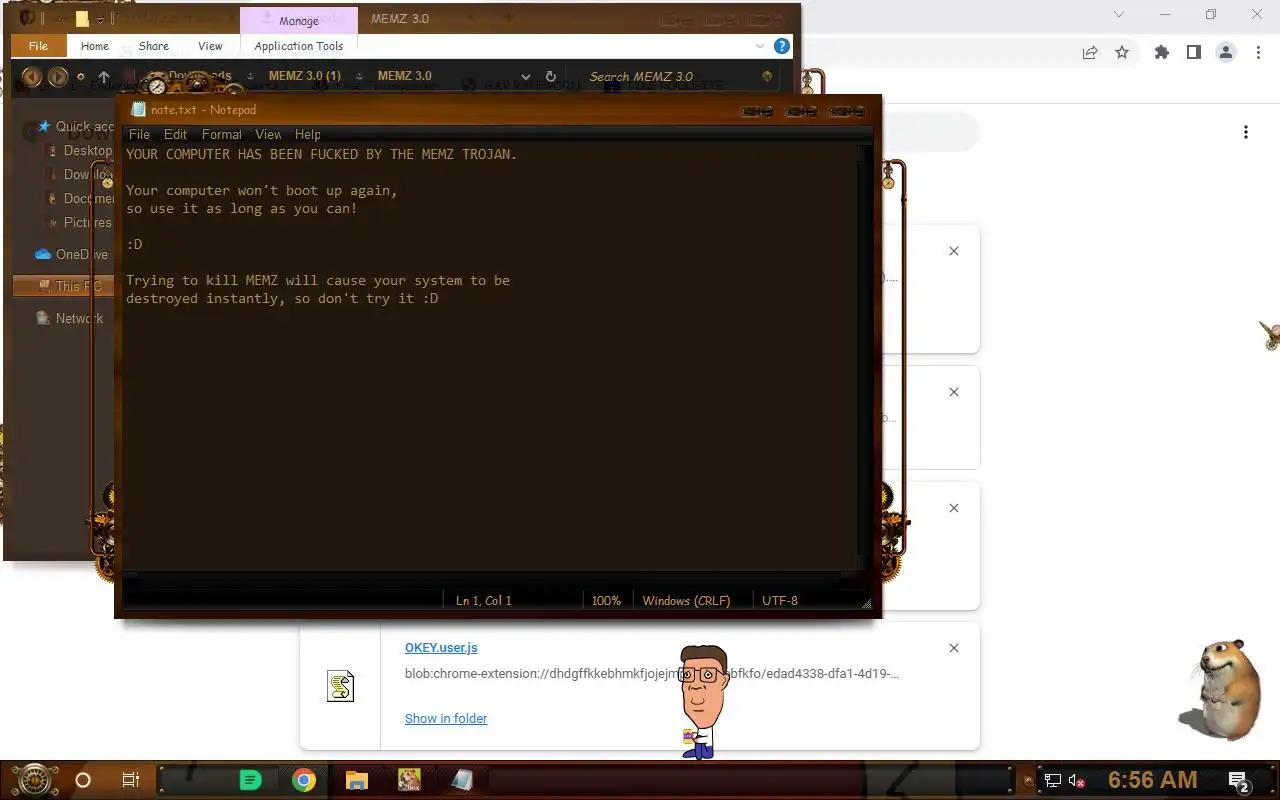Share this page in Chrome
Image resolution: width=1280 pixels, height=800 pixels.
point(1090,52)
